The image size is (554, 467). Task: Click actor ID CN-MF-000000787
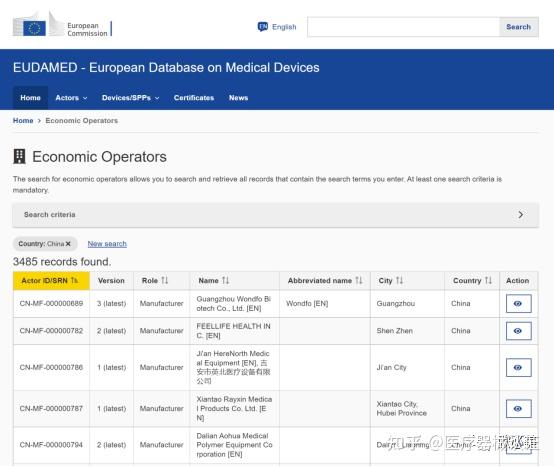click(51, 408)
